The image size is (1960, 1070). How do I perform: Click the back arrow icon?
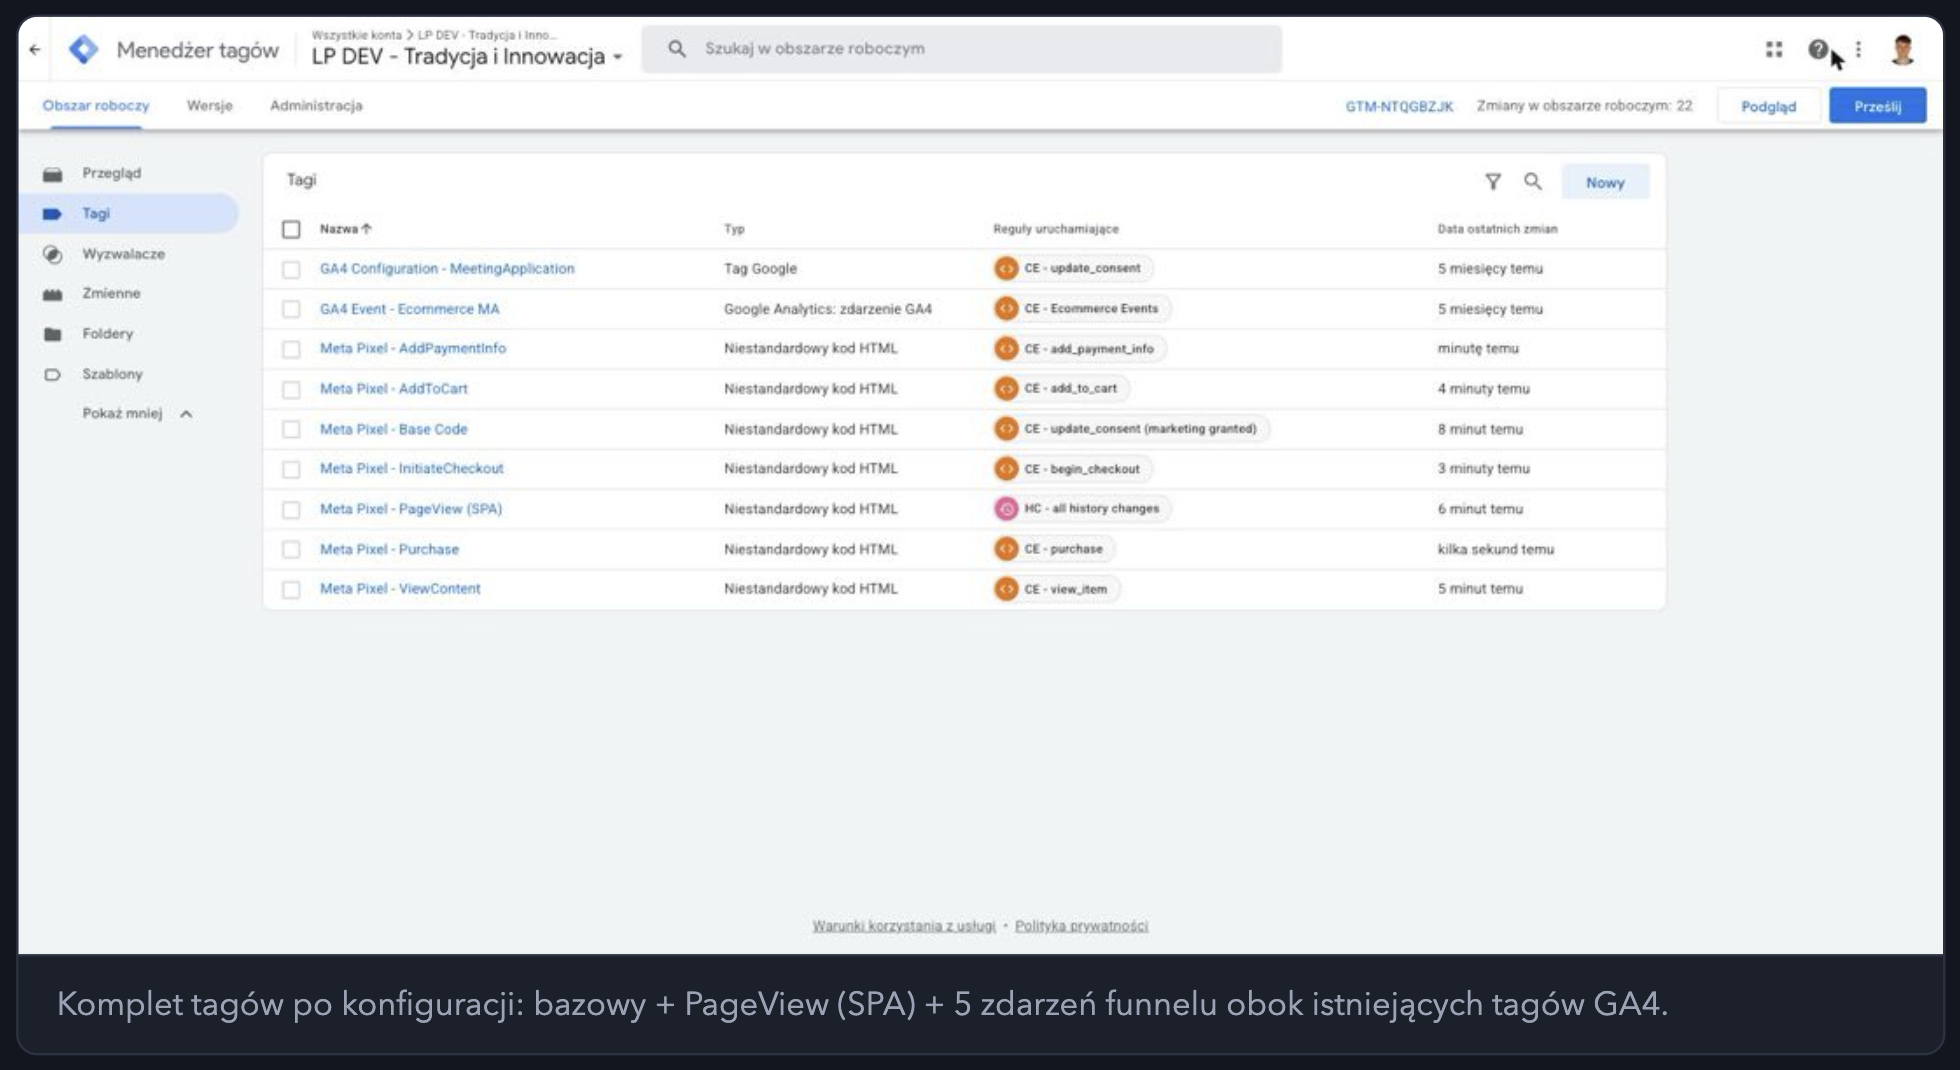pyautogui.click(x=35, y=49)
